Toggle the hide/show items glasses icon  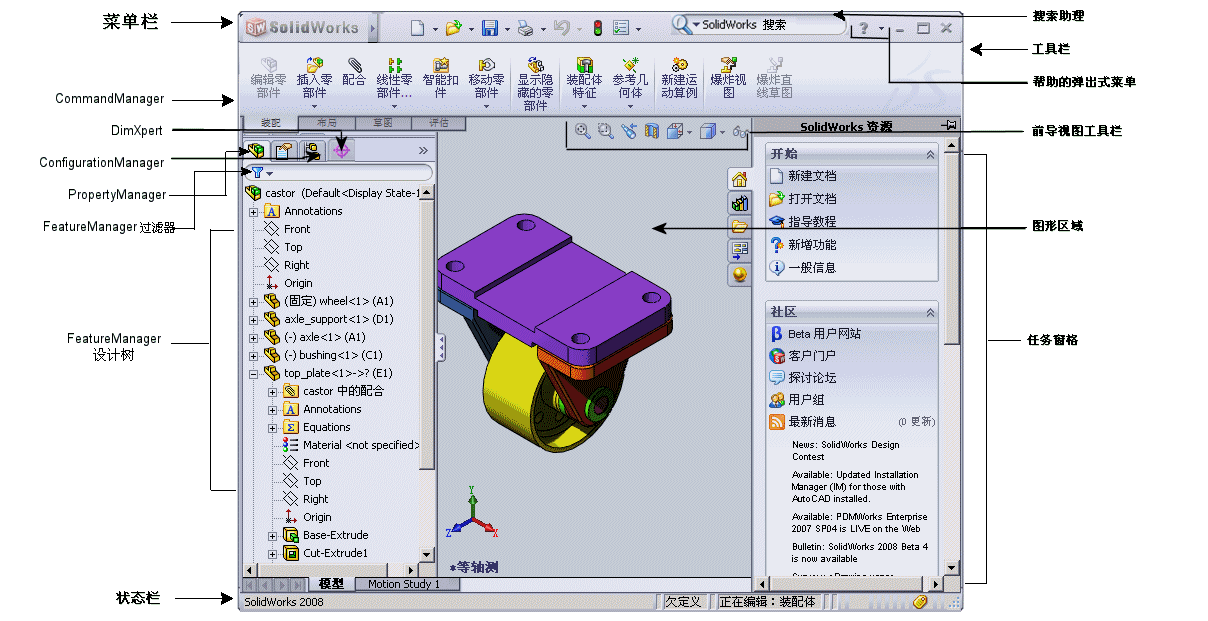pyautogui.click(x=739, y=131)
